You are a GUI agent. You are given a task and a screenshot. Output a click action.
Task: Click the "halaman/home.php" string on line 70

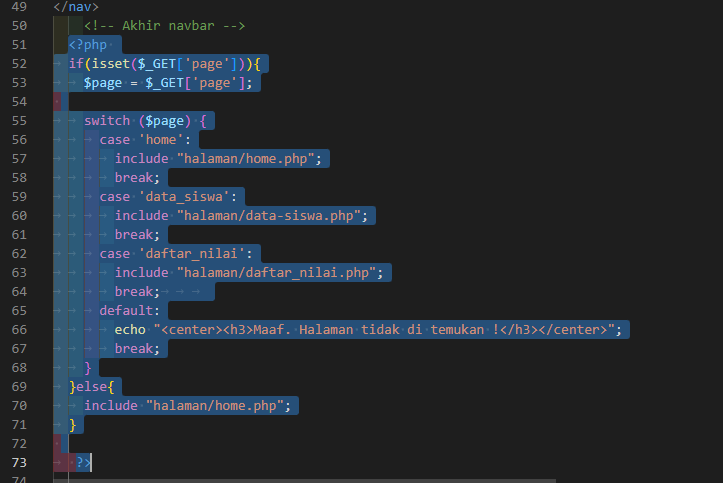[215, 406]
